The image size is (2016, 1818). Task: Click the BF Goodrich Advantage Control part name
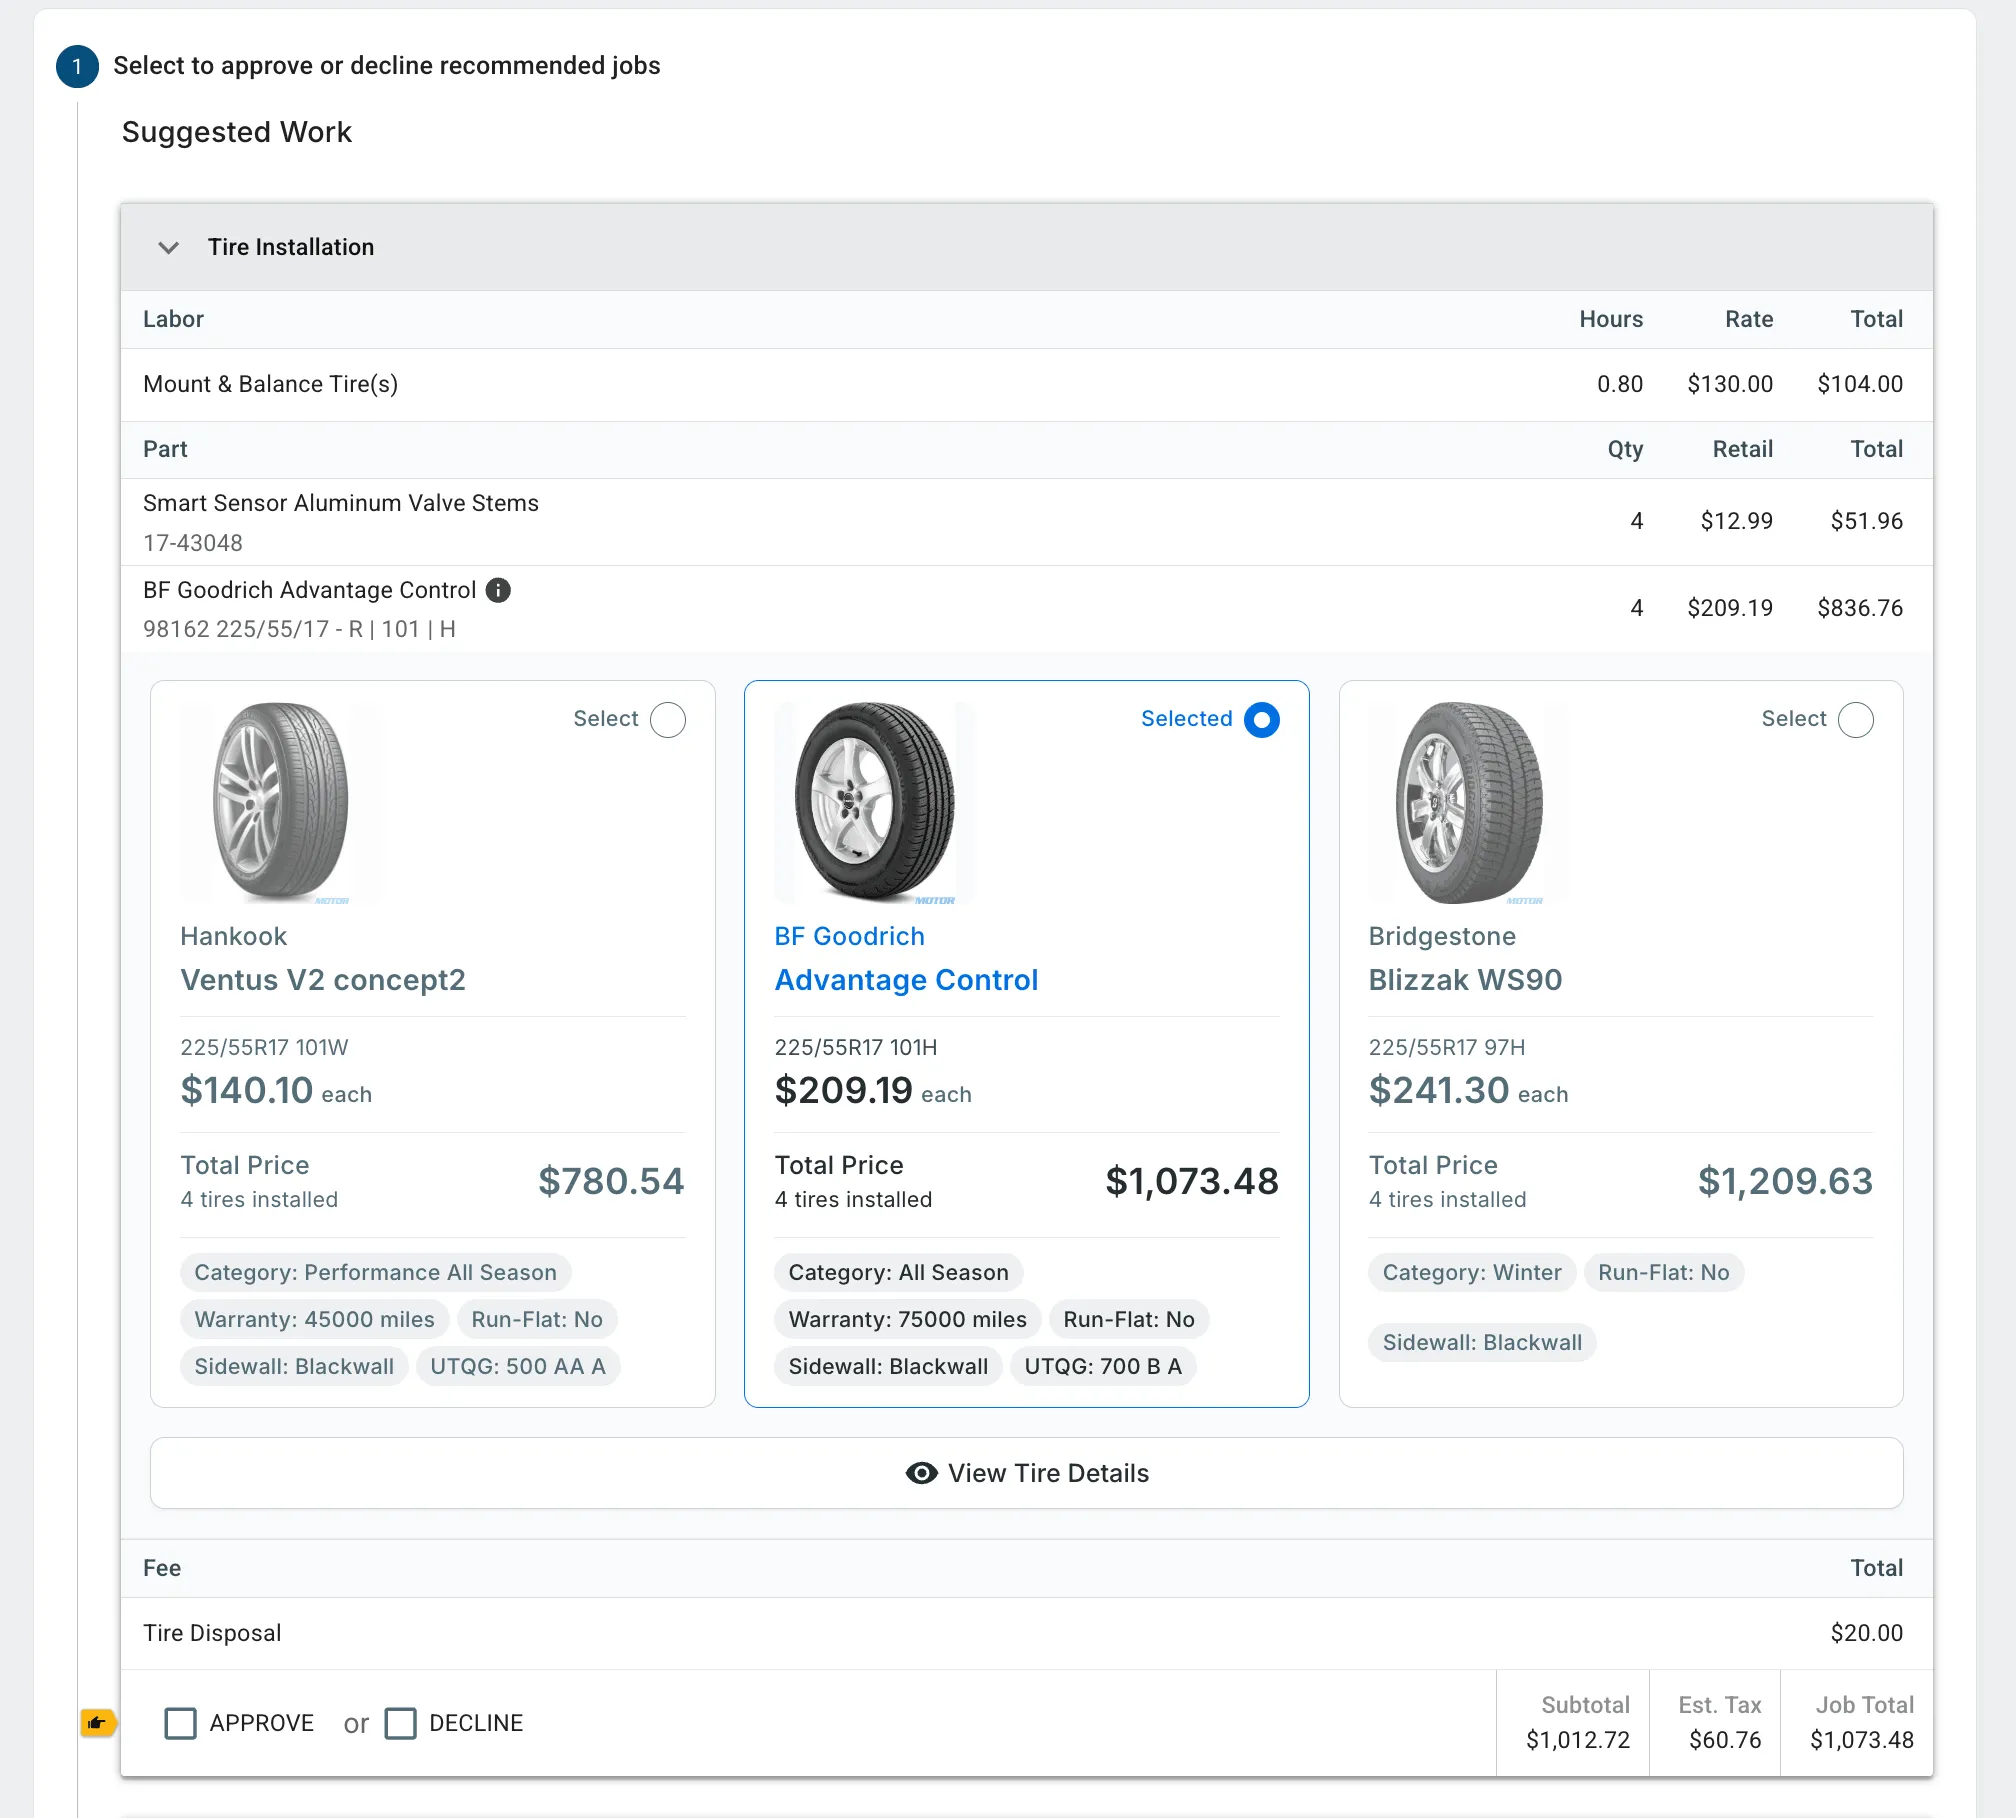tap(310, 590)
